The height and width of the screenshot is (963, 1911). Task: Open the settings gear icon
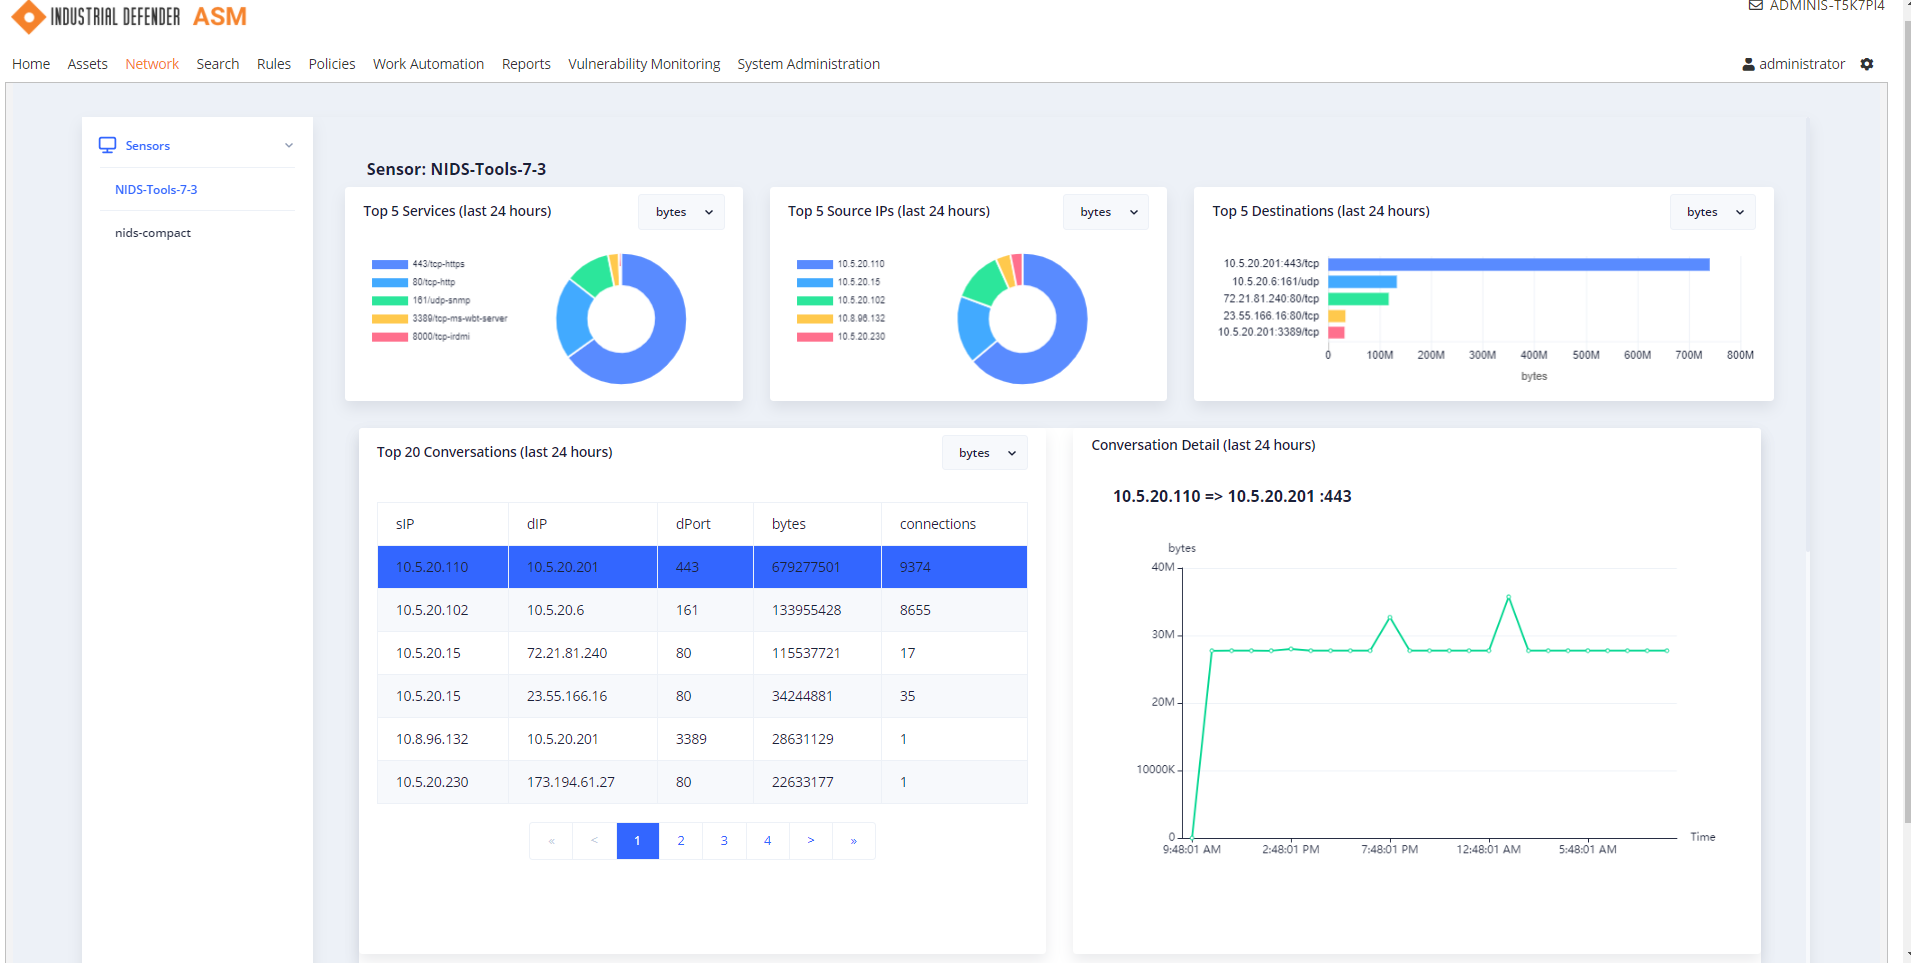1867,64
